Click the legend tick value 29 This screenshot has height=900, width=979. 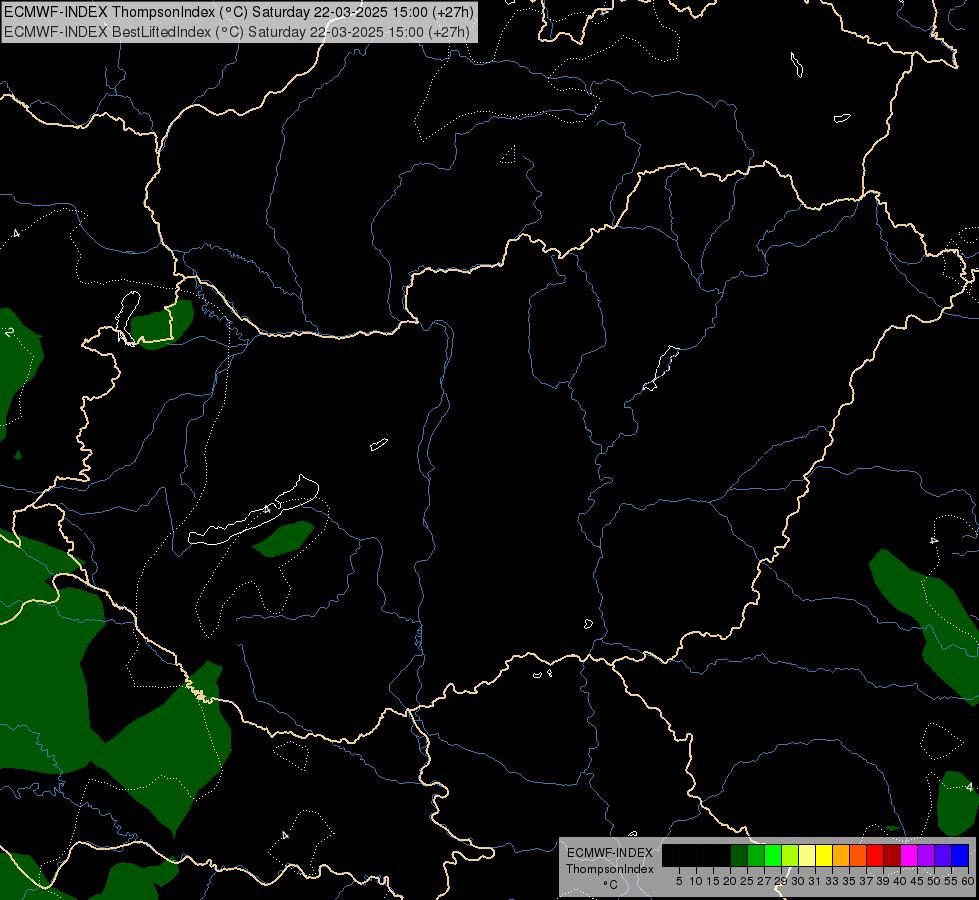click(781, 881)
